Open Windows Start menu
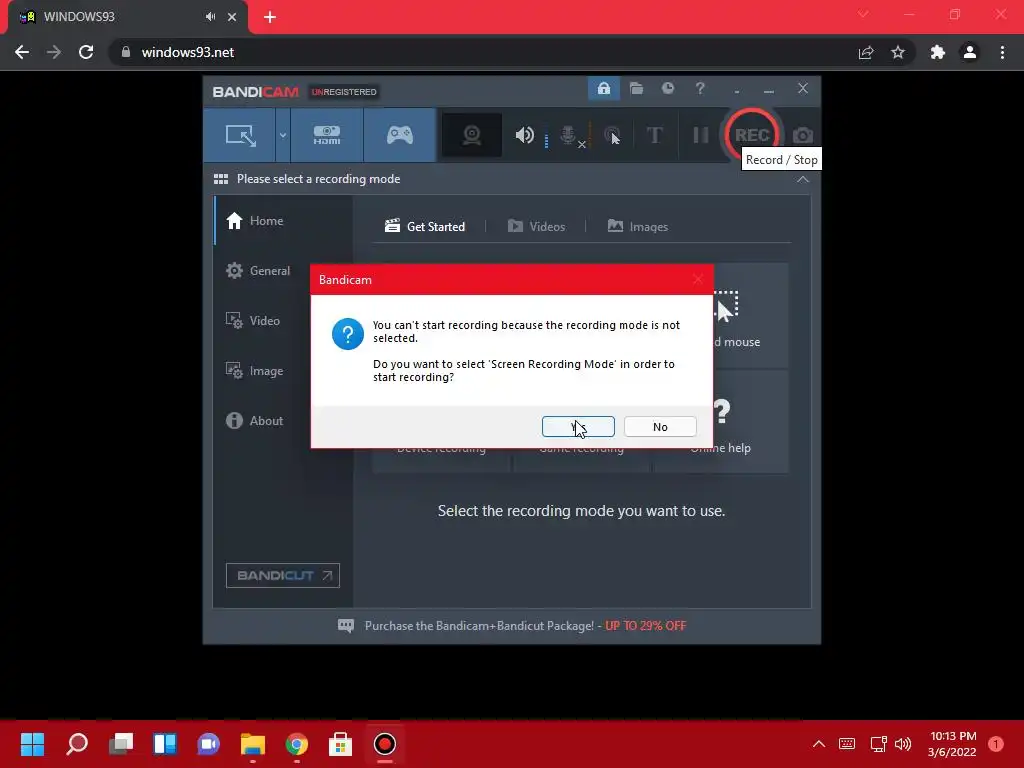 click(x=32, y=744)
